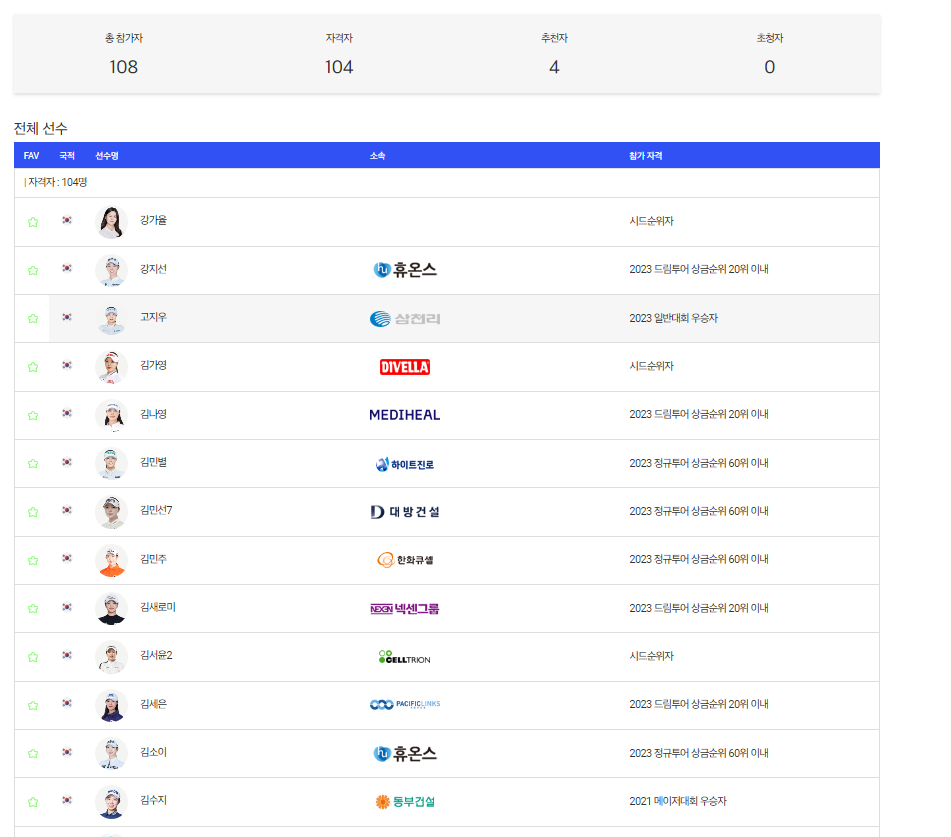Click the 휴온스 sponsor logo in 강지선 row

(405, 269)
